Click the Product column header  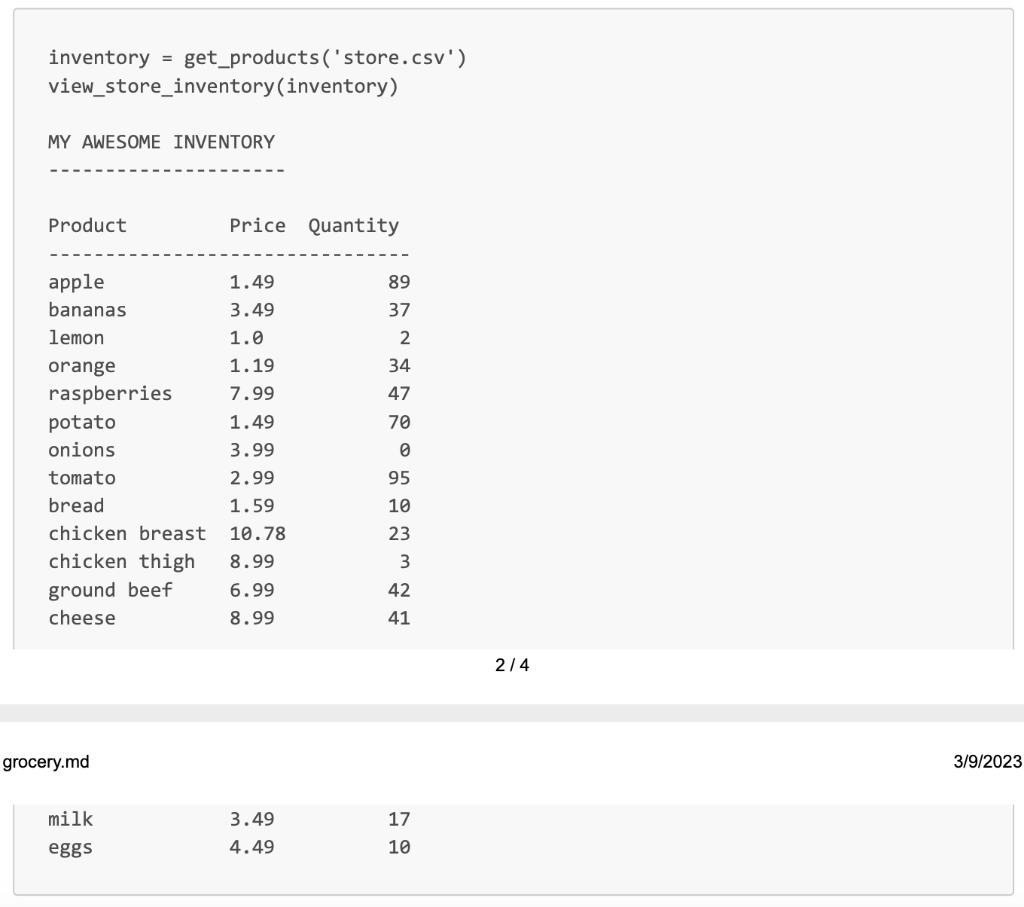point(88,226)
